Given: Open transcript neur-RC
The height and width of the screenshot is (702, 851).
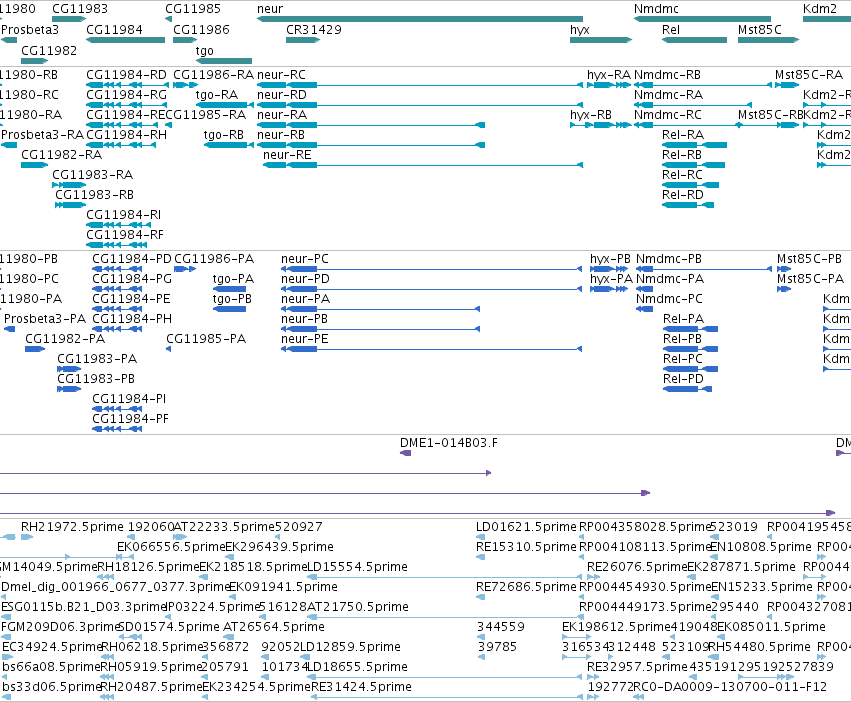Looking at the screenshot, I should [281, 74].
